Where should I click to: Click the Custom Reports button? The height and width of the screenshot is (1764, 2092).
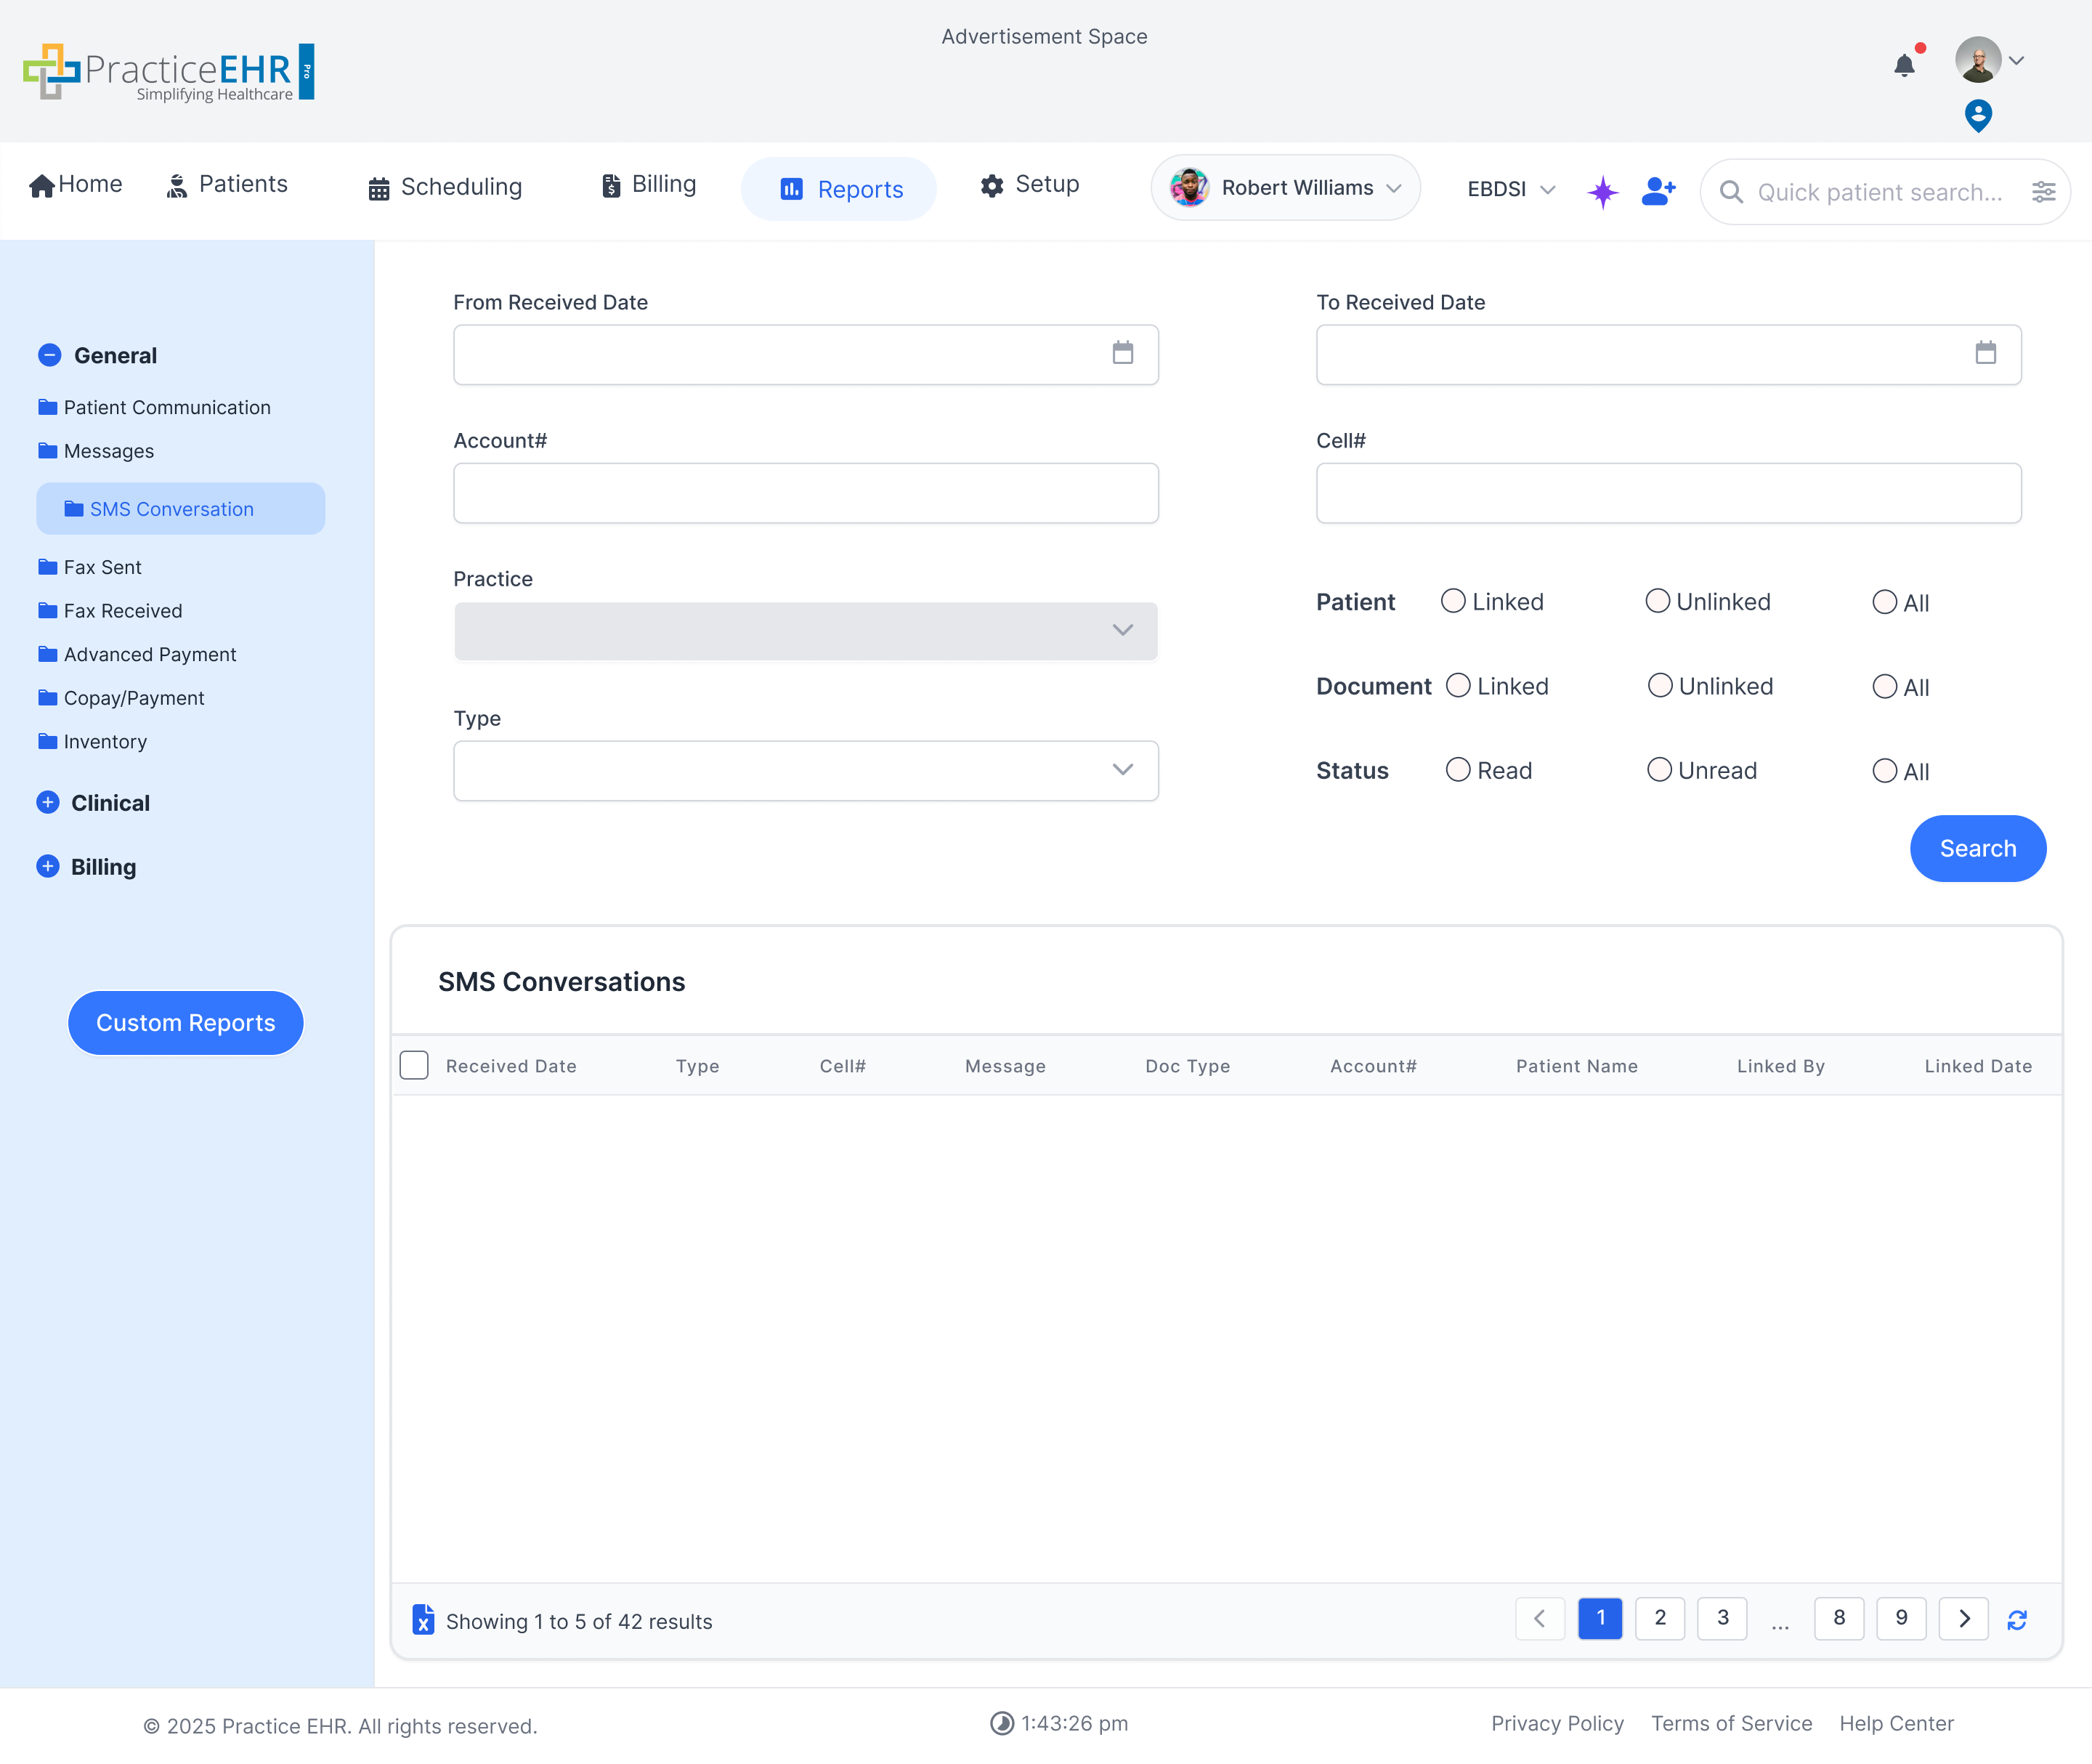[x=185, y=1022]
